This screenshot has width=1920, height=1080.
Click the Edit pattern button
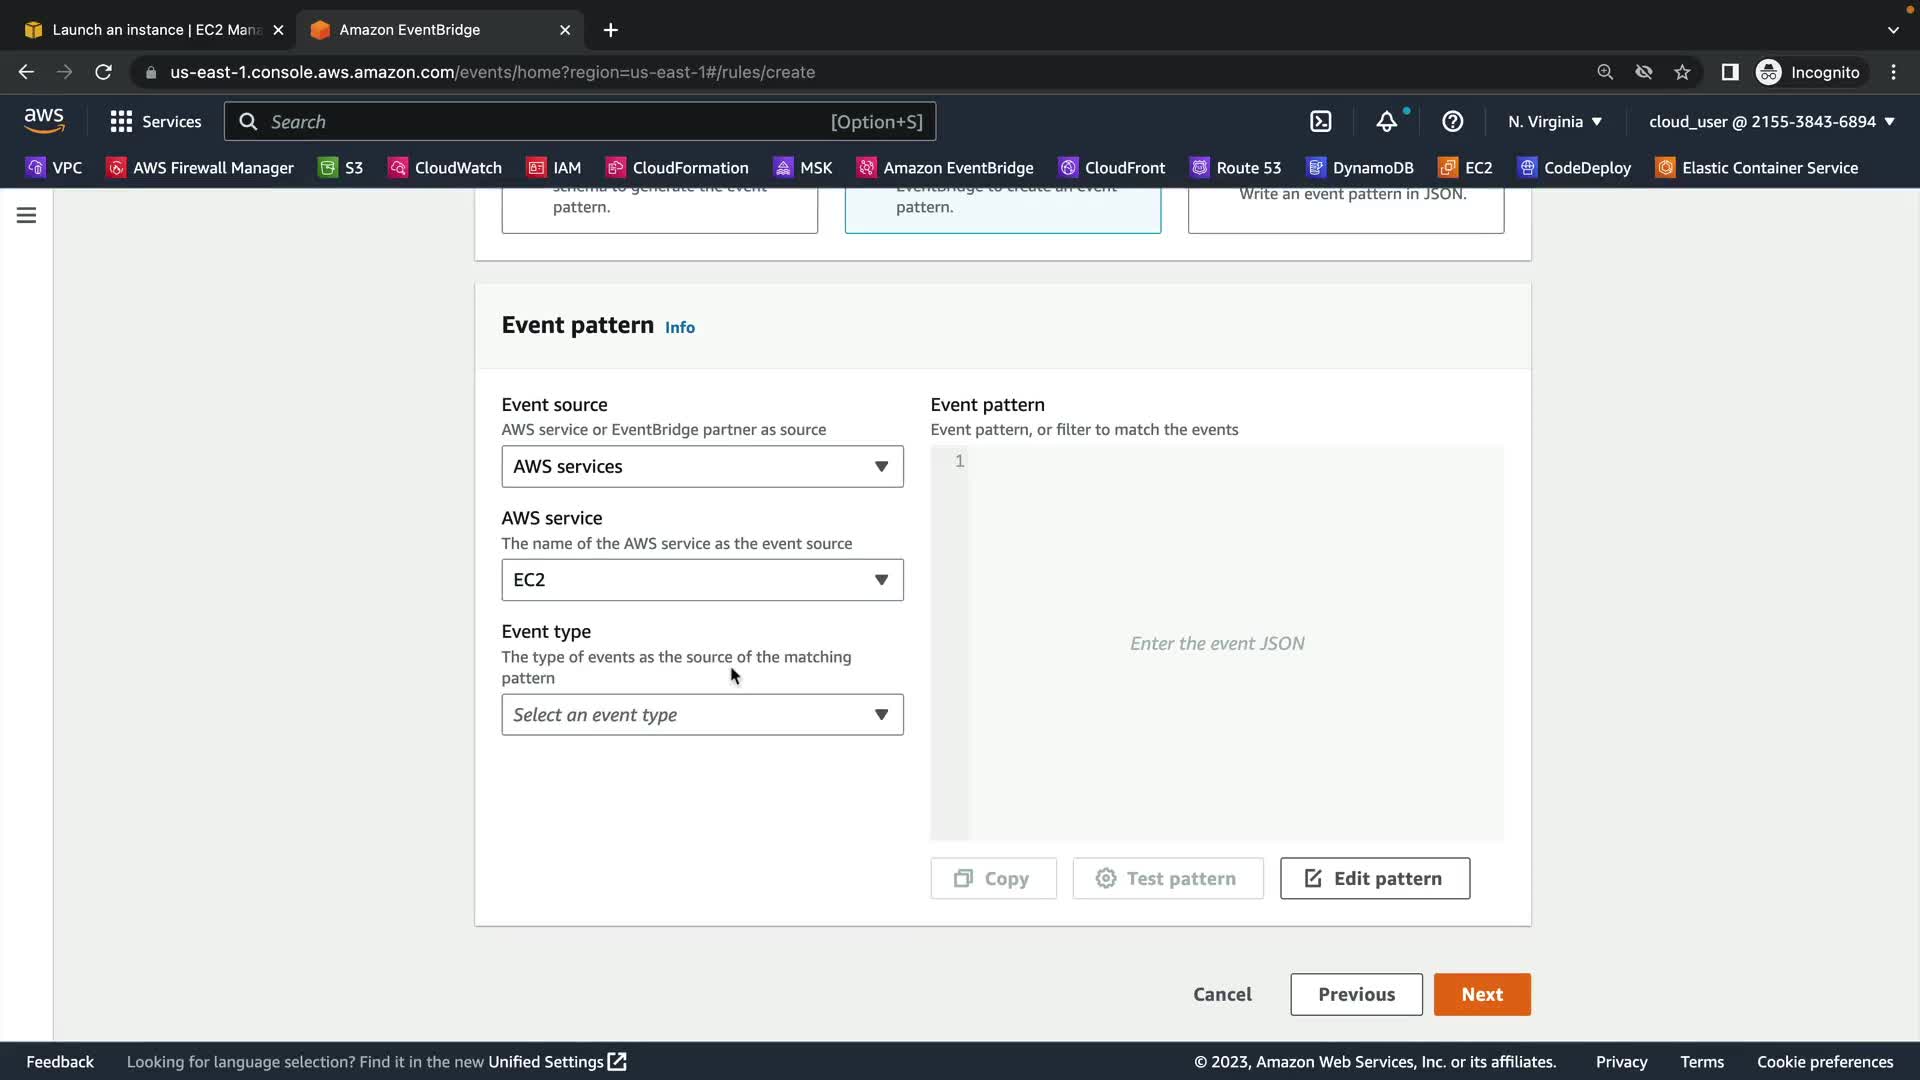1374,879
